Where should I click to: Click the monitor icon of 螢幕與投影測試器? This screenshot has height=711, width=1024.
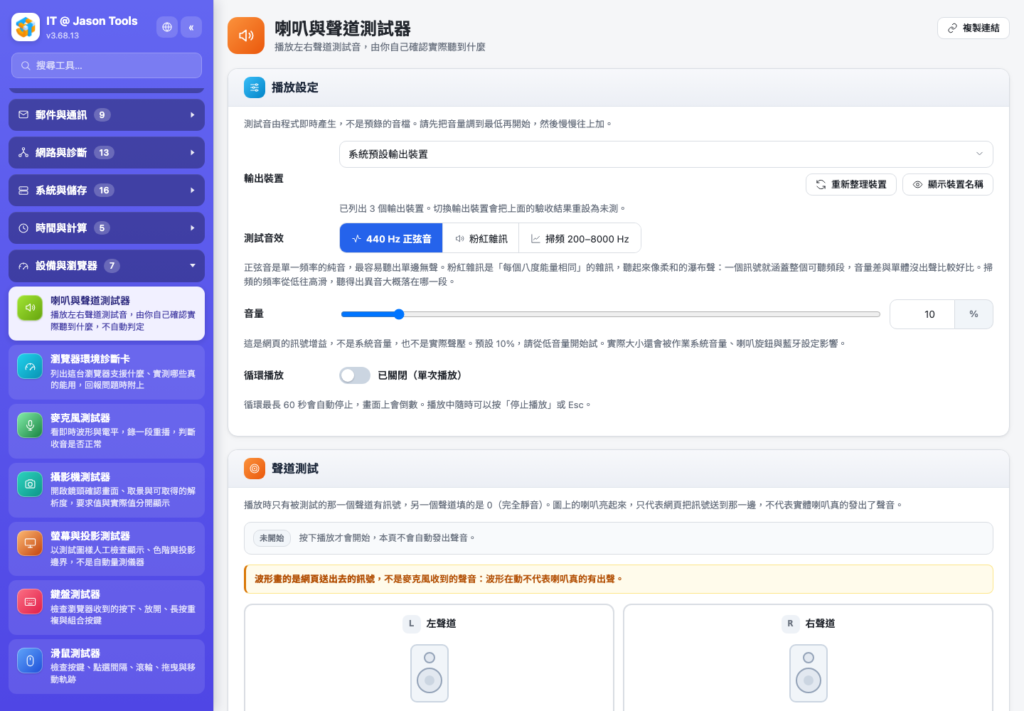pyautogui.click(x=30, y=543)
